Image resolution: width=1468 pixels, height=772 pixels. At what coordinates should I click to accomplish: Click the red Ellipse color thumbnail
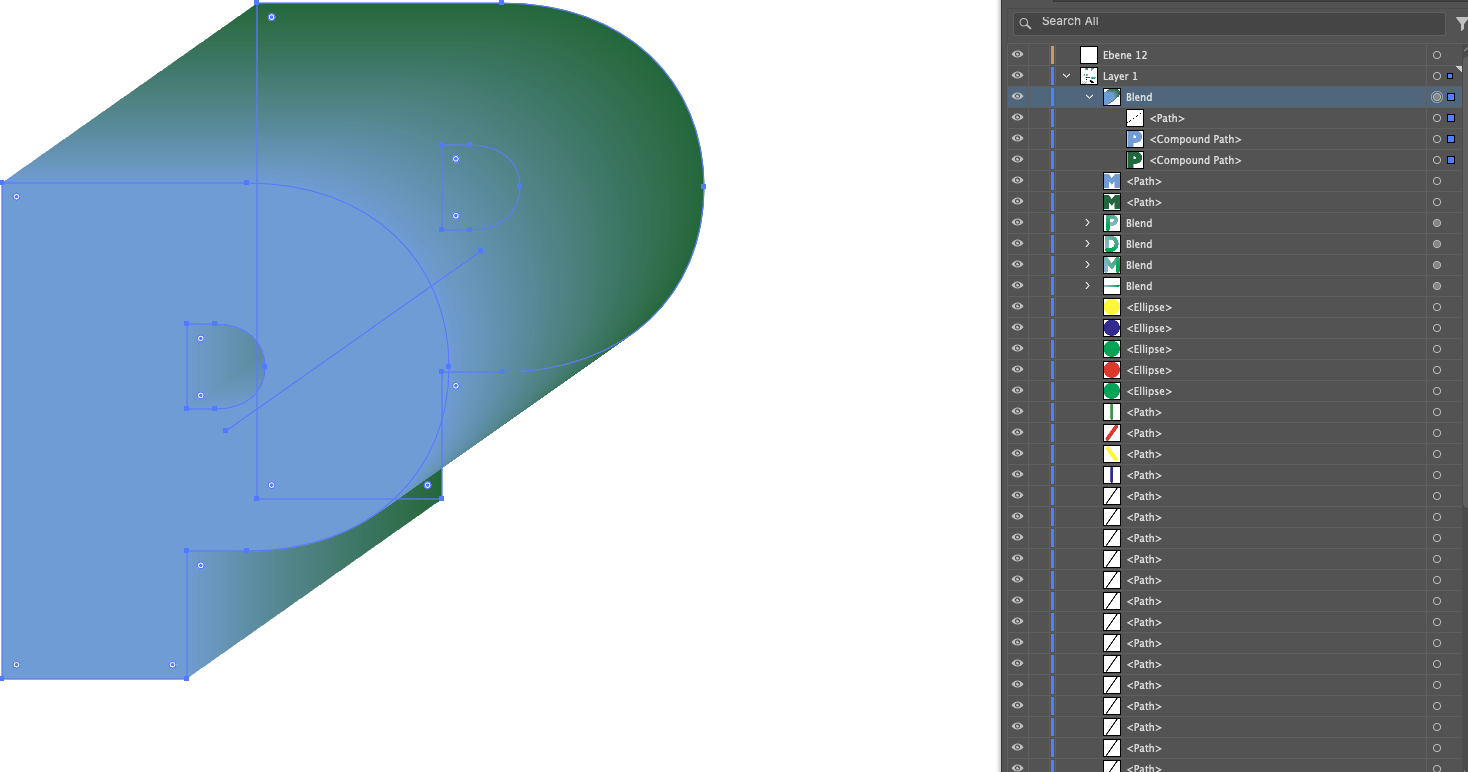click(1111, 369)
